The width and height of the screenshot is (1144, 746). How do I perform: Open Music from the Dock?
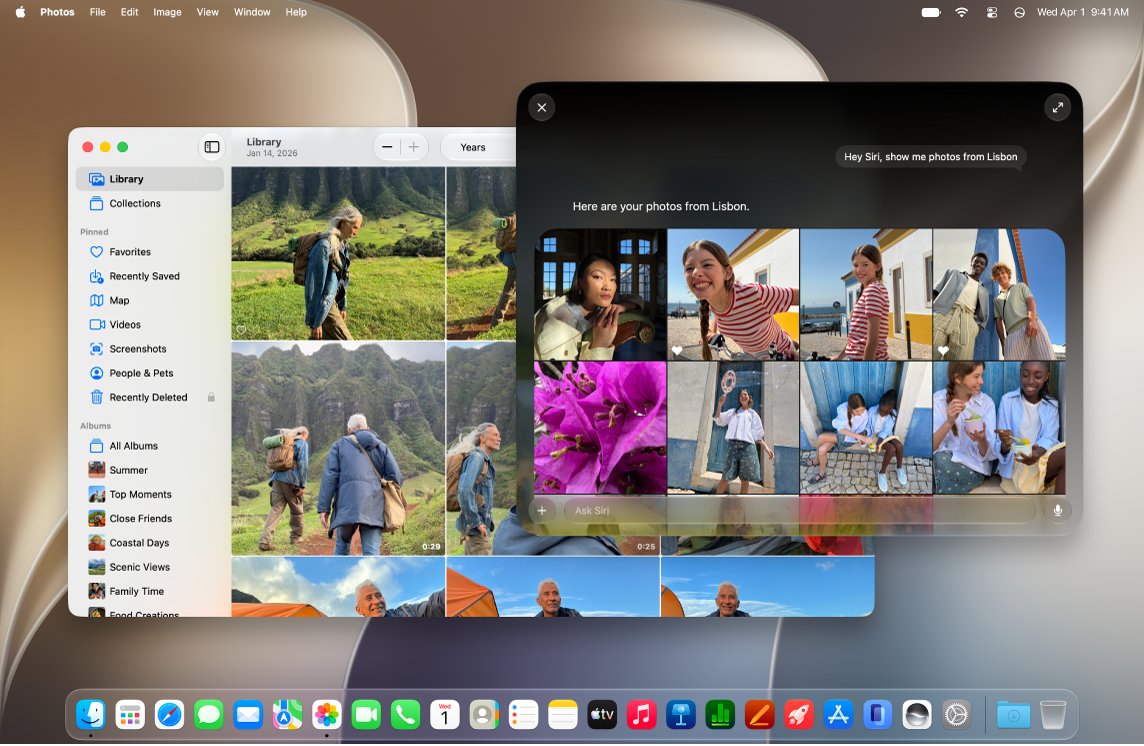pos(641,715)
